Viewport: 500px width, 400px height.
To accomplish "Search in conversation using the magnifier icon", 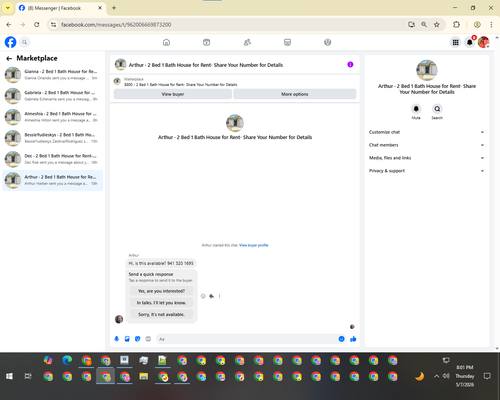I will 437,109.
